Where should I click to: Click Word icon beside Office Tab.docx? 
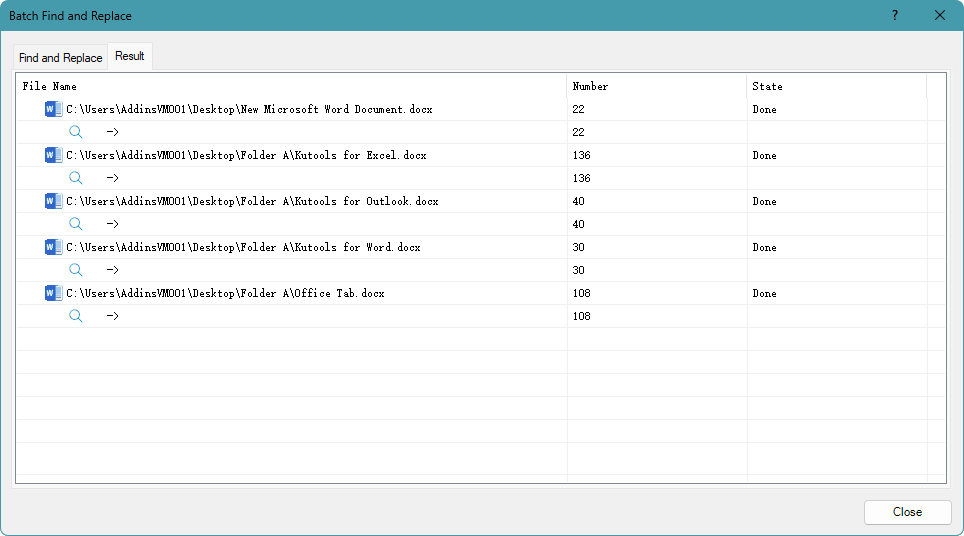tap(53, 293)
